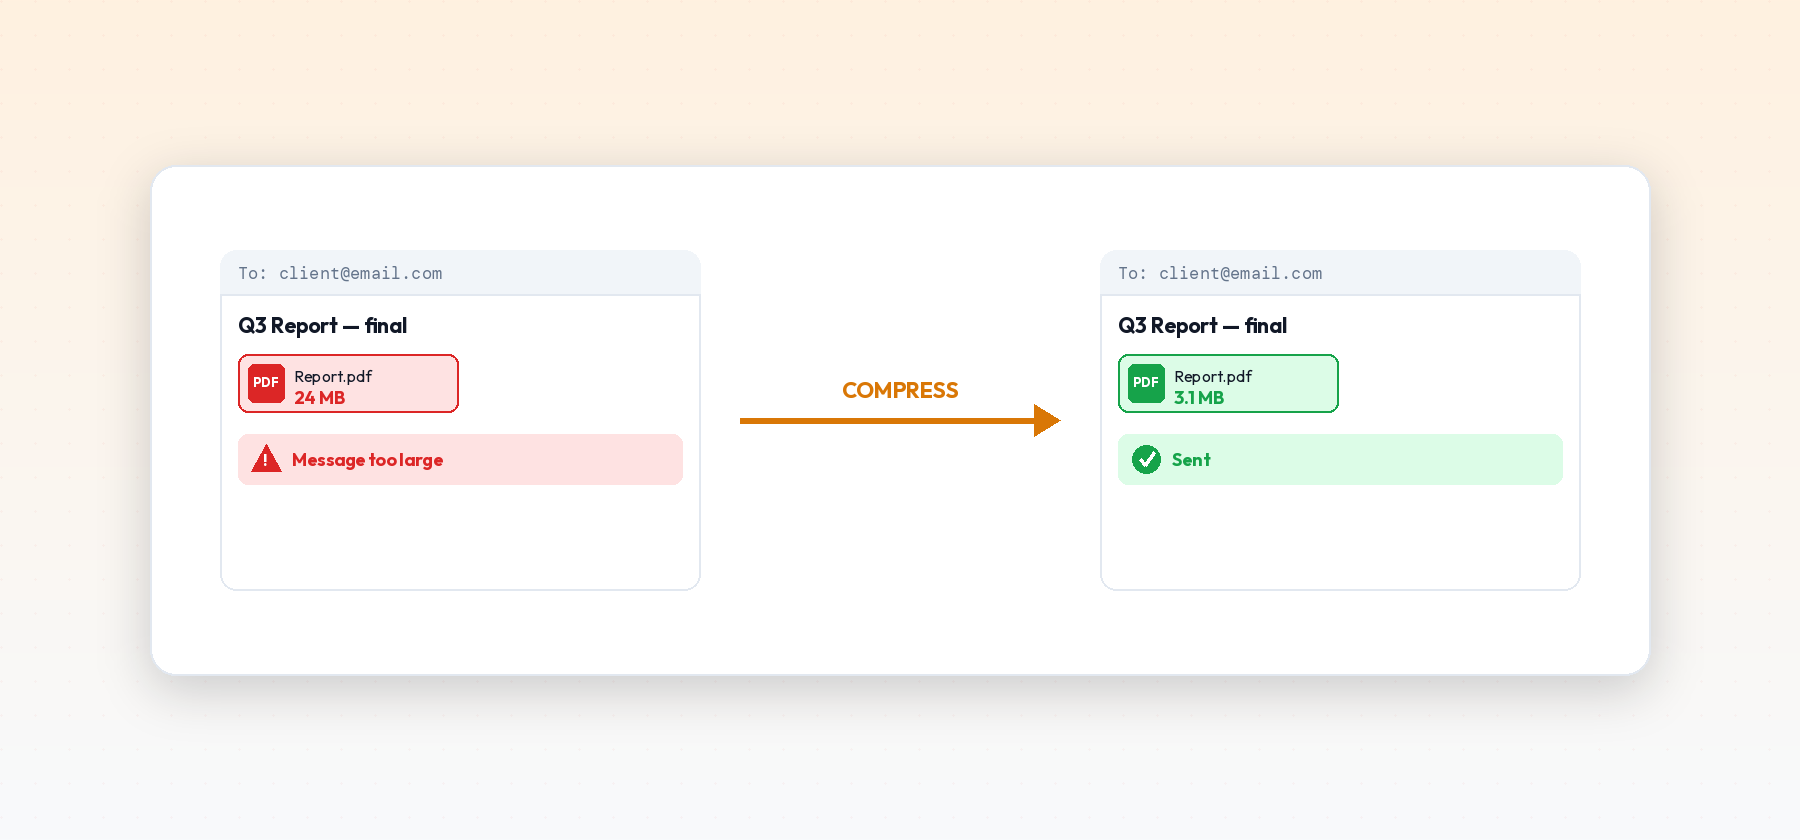Click the To field in right email
This screenshot has height=840, width=1800.
pos(1340,273)
